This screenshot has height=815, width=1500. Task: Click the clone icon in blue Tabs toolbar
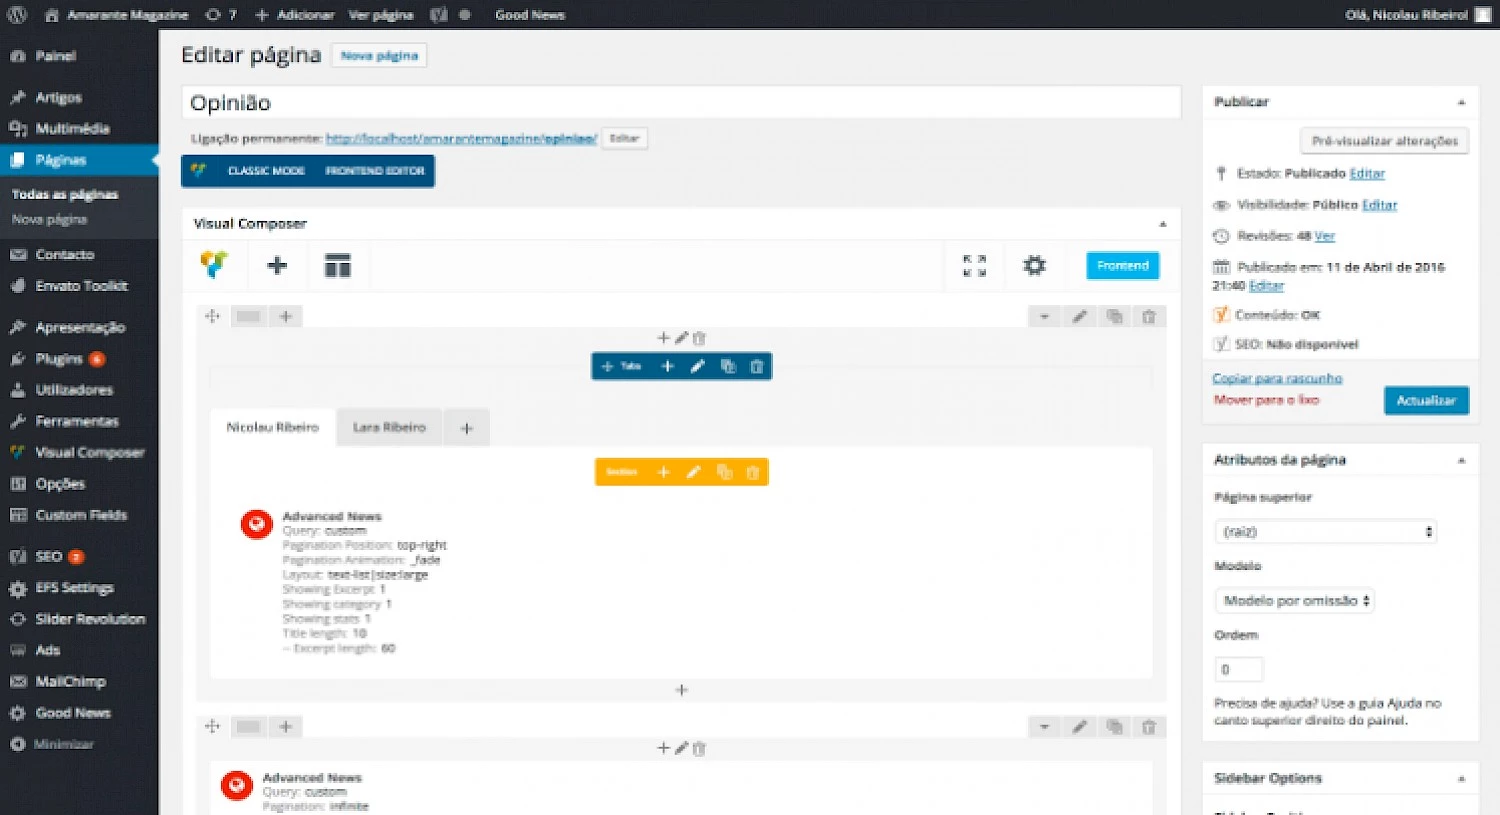(728, 367)
